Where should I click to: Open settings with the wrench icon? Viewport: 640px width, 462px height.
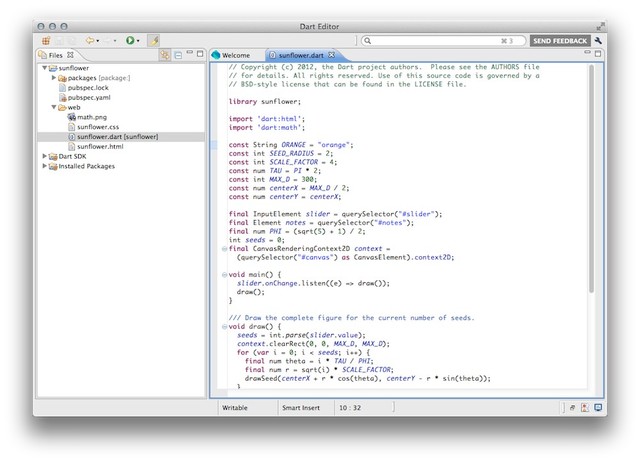(598, 40)
